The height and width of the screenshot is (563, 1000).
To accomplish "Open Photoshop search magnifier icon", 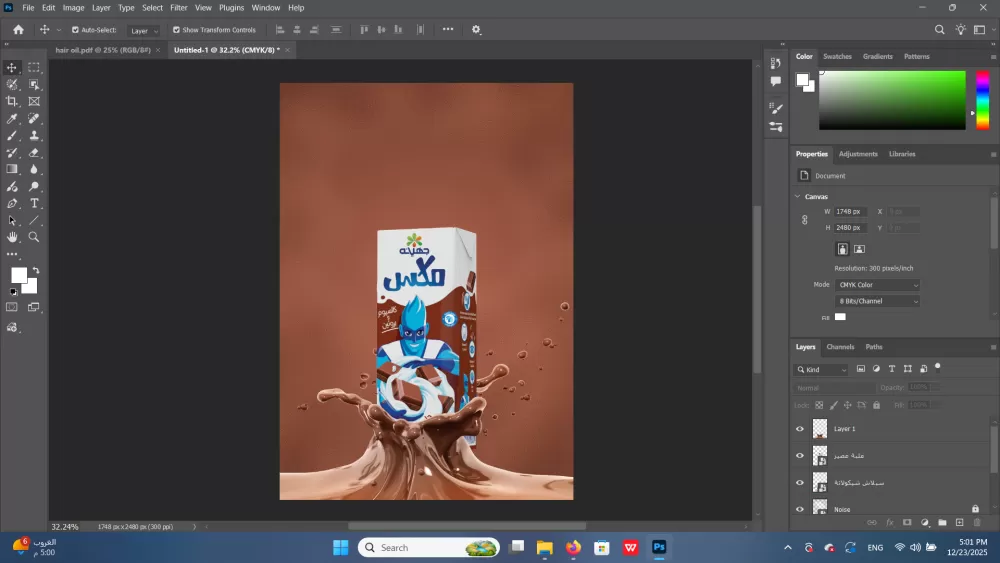I will pyautogui.click(x=939, y=29).
